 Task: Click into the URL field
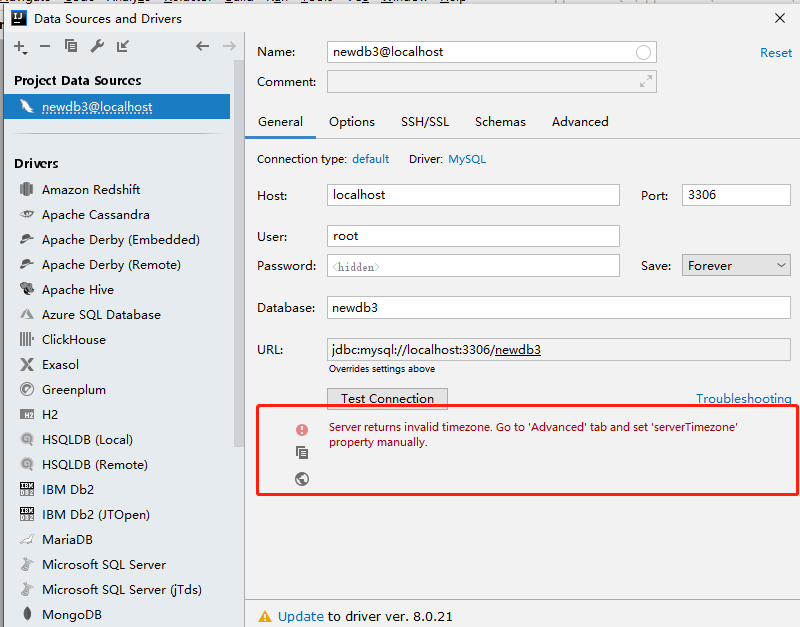(x=559, y=350)
